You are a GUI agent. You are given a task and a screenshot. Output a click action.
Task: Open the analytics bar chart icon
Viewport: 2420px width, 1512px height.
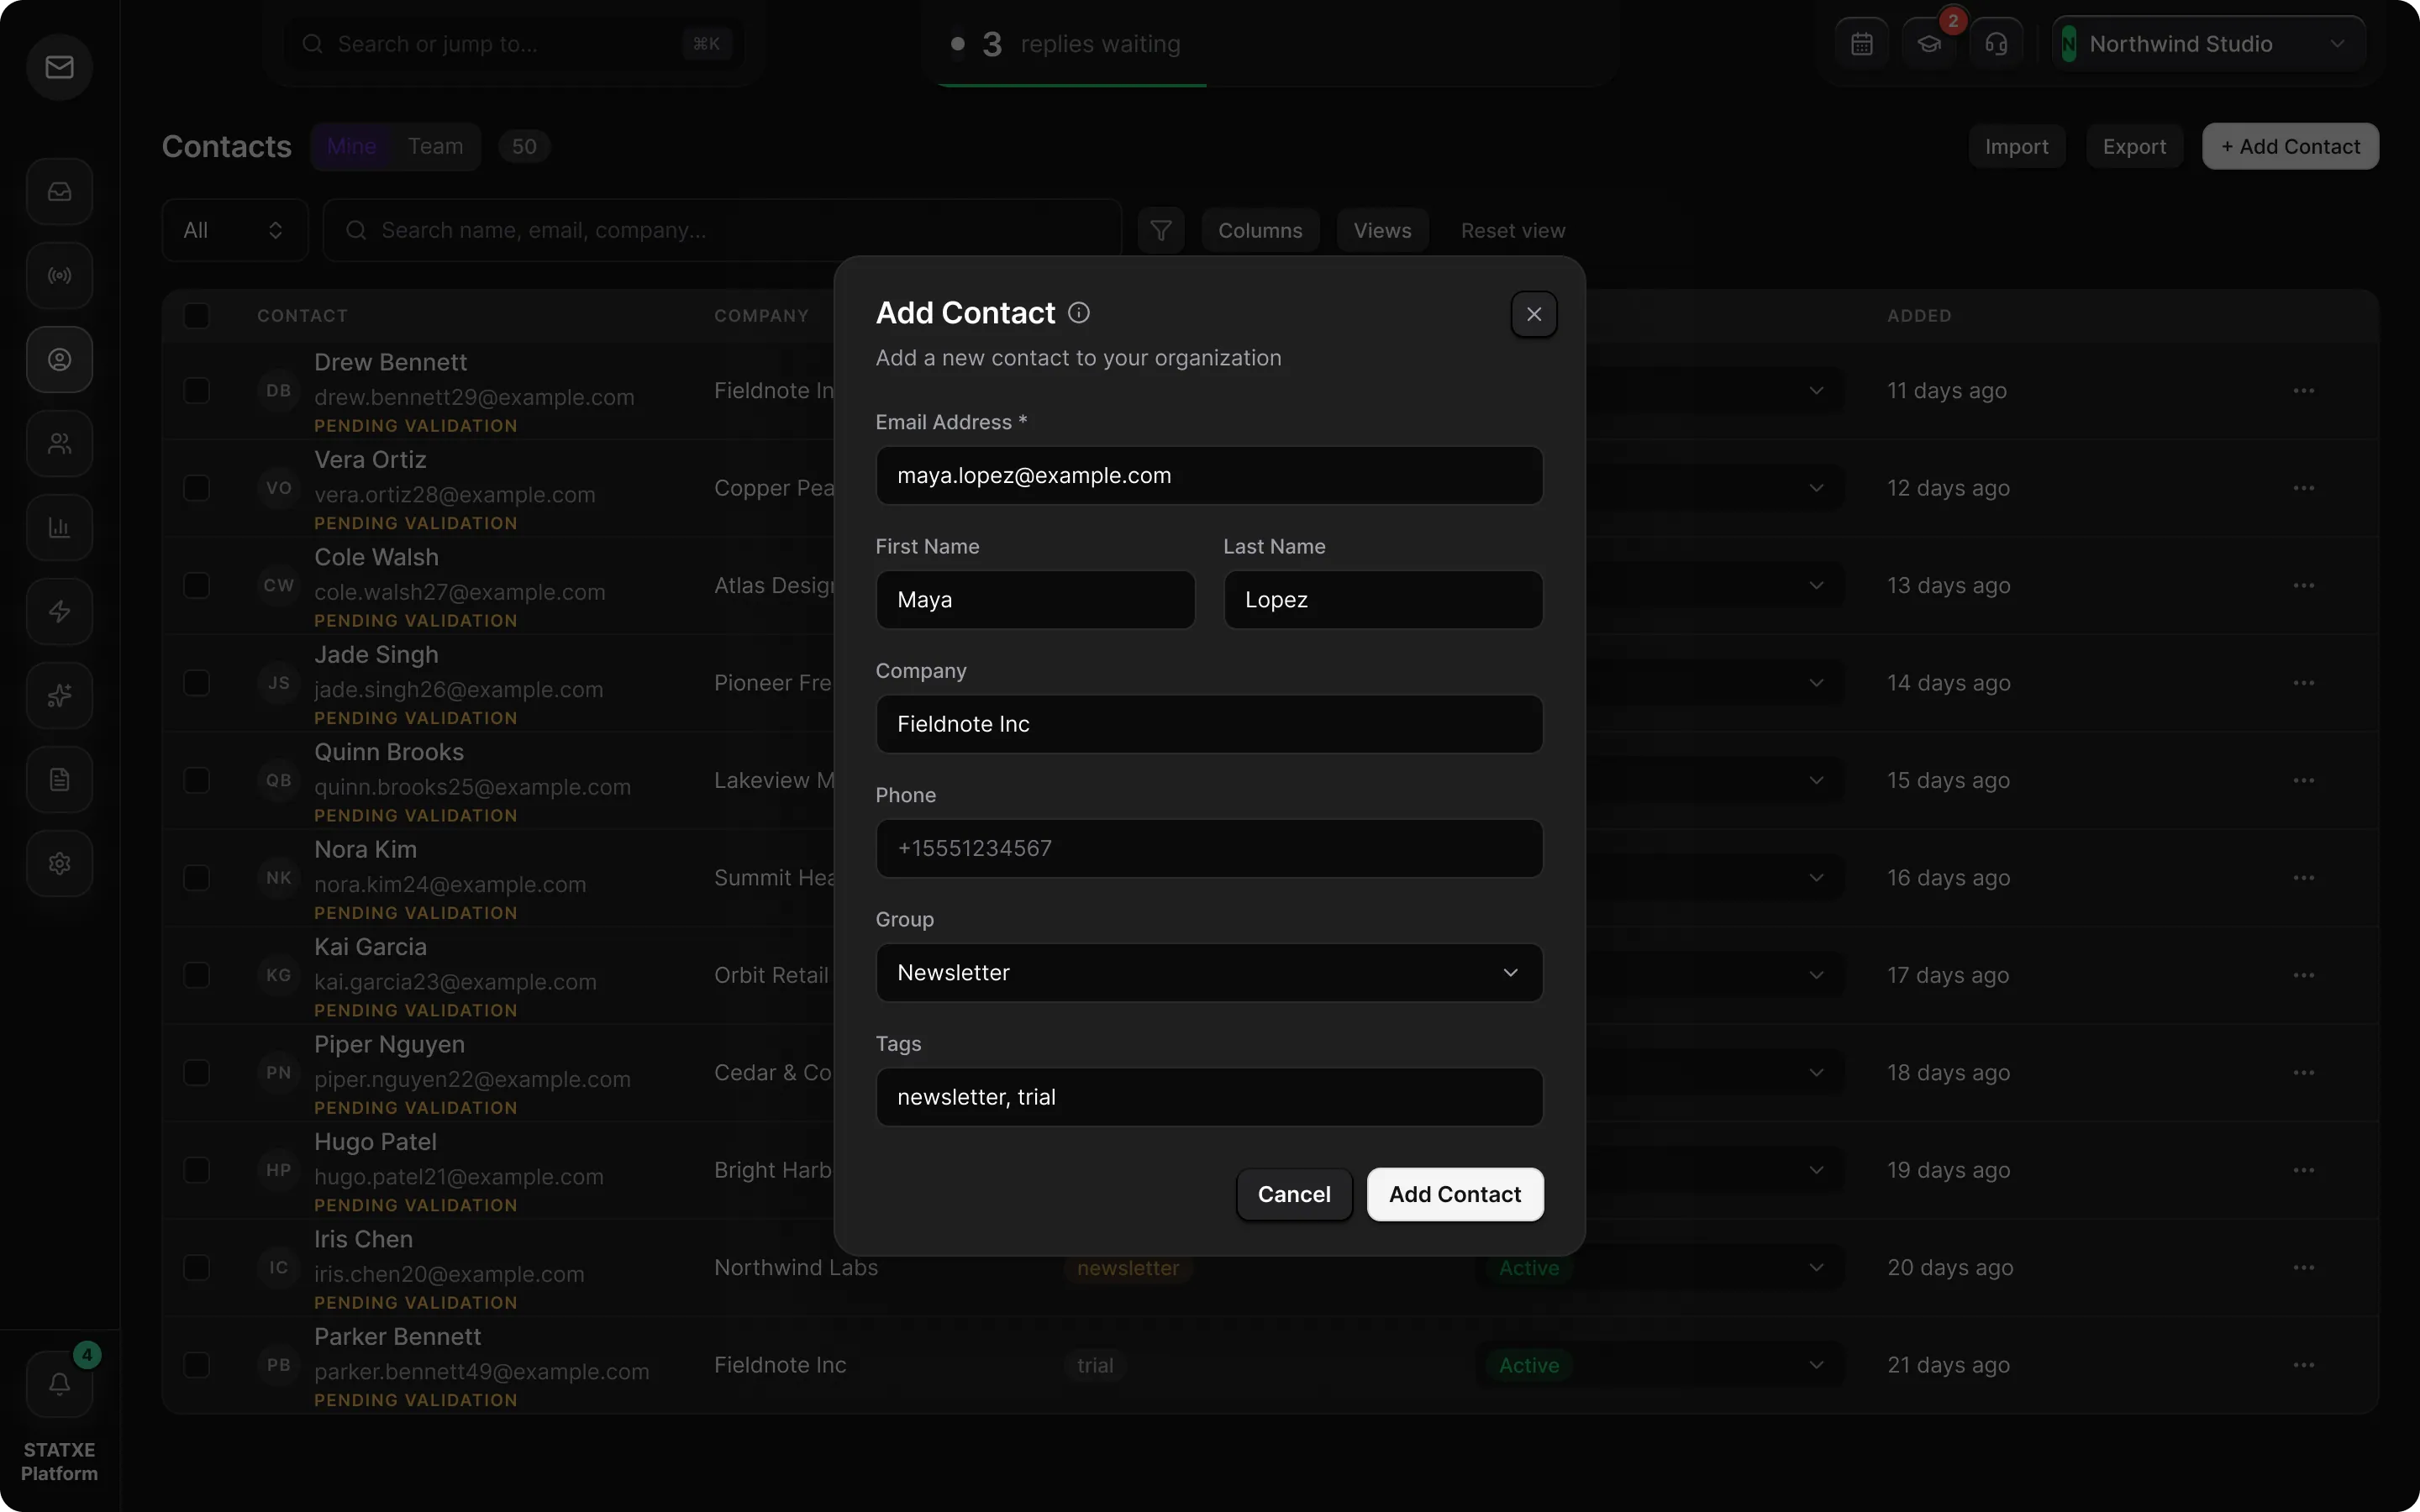59,527
